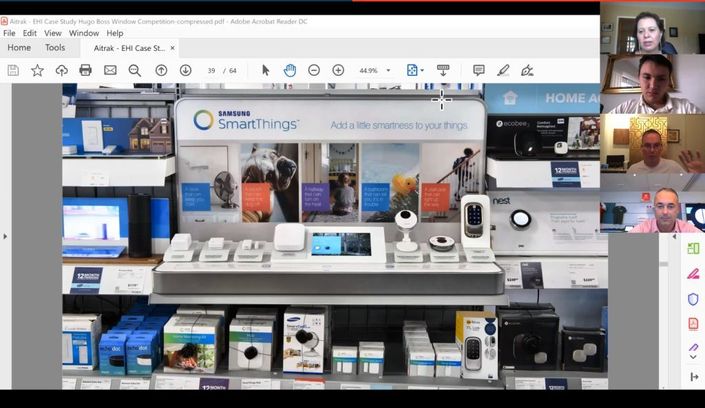Switch to the Tools tab
Image resolution: width=705 pixels, height=408 pixels.
(x=55, y=48)
